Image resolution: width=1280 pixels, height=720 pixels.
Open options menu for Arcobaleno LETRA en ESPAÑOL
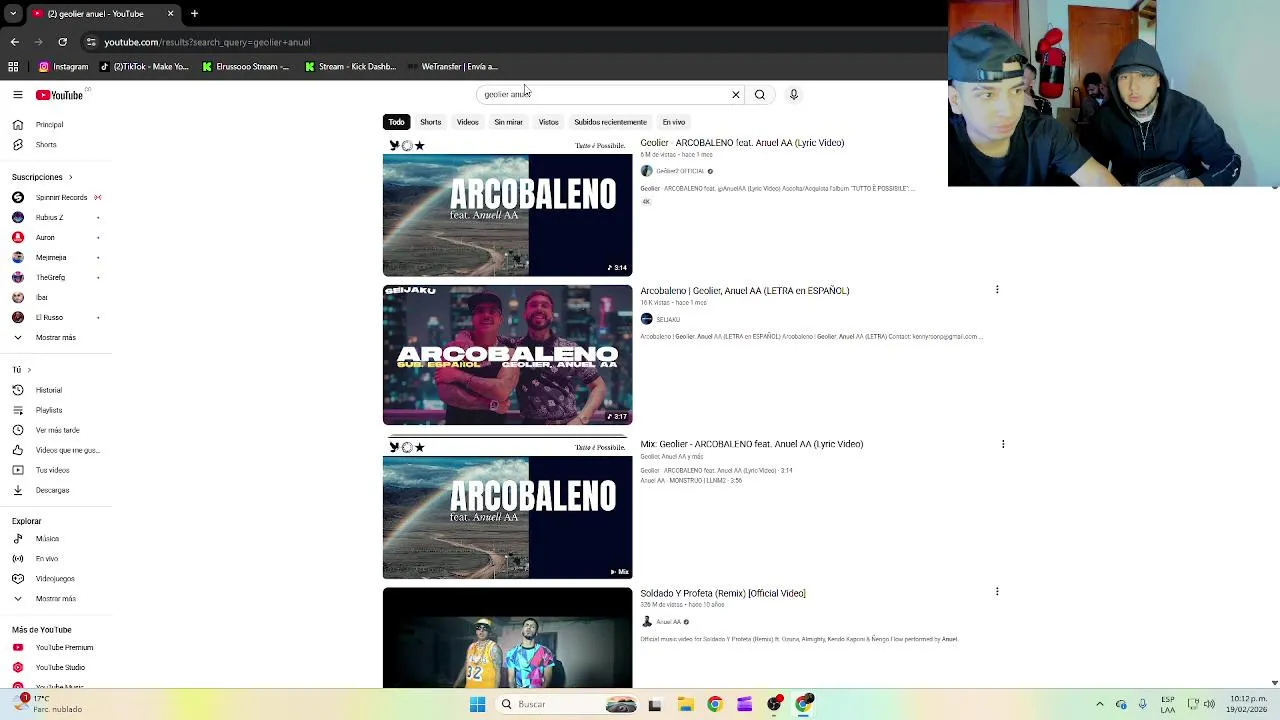pos(997,290)
